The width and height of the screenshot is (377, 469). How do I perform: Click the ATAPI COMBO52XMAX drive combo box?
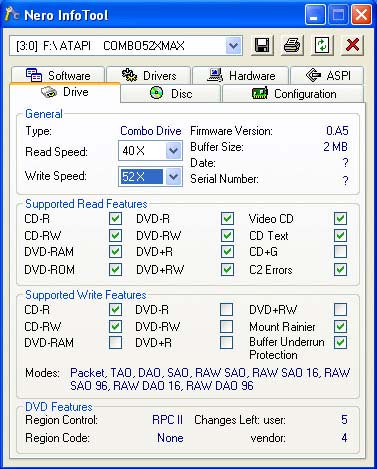pyautogui.click(x=126, y=45)
